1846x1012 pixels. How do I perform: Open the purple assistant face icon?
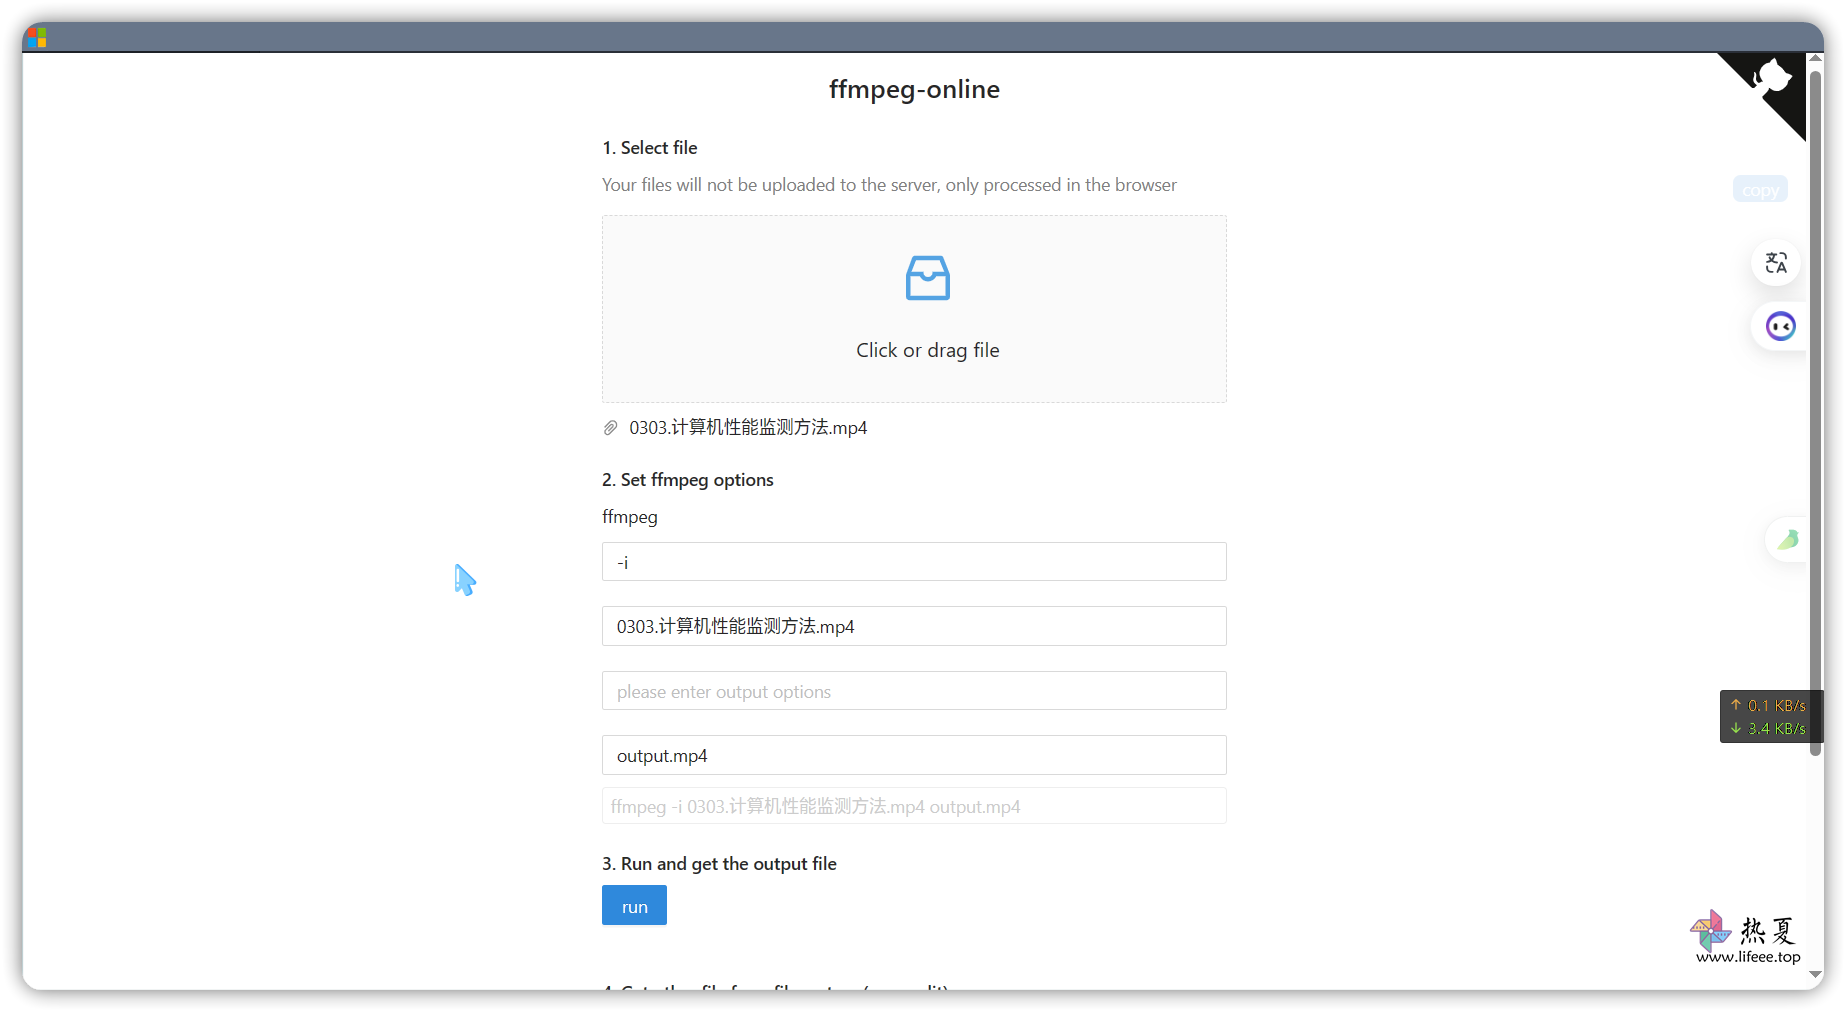pos(1780,326)
